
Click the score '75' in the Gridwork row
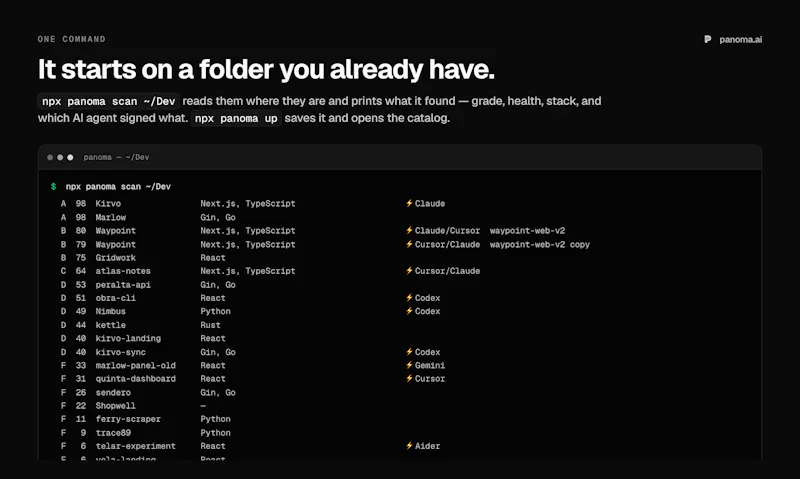click(x=81, y=258)
